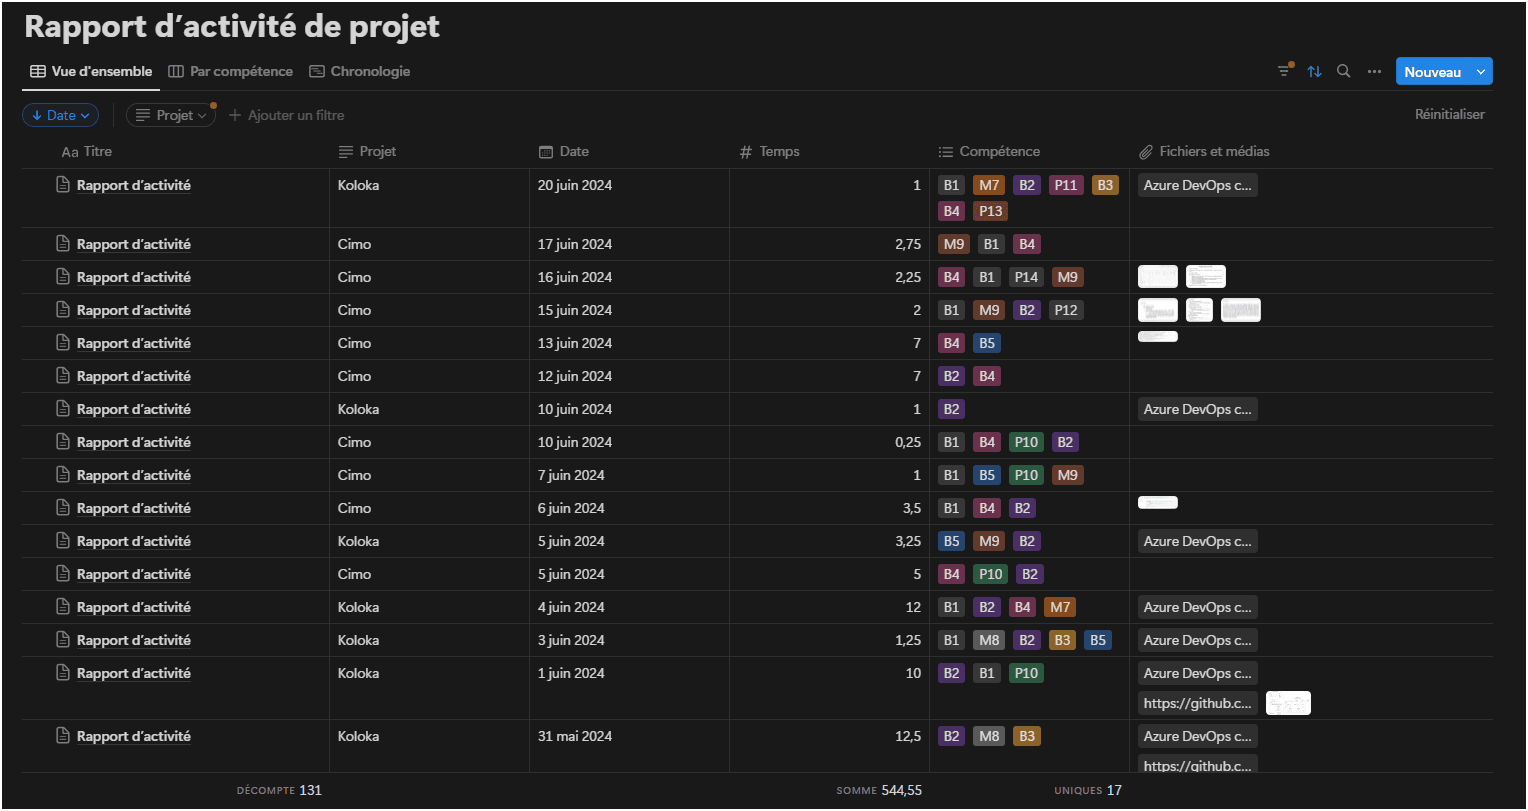Click Ajouter un filtre

[x=287, y=115]
